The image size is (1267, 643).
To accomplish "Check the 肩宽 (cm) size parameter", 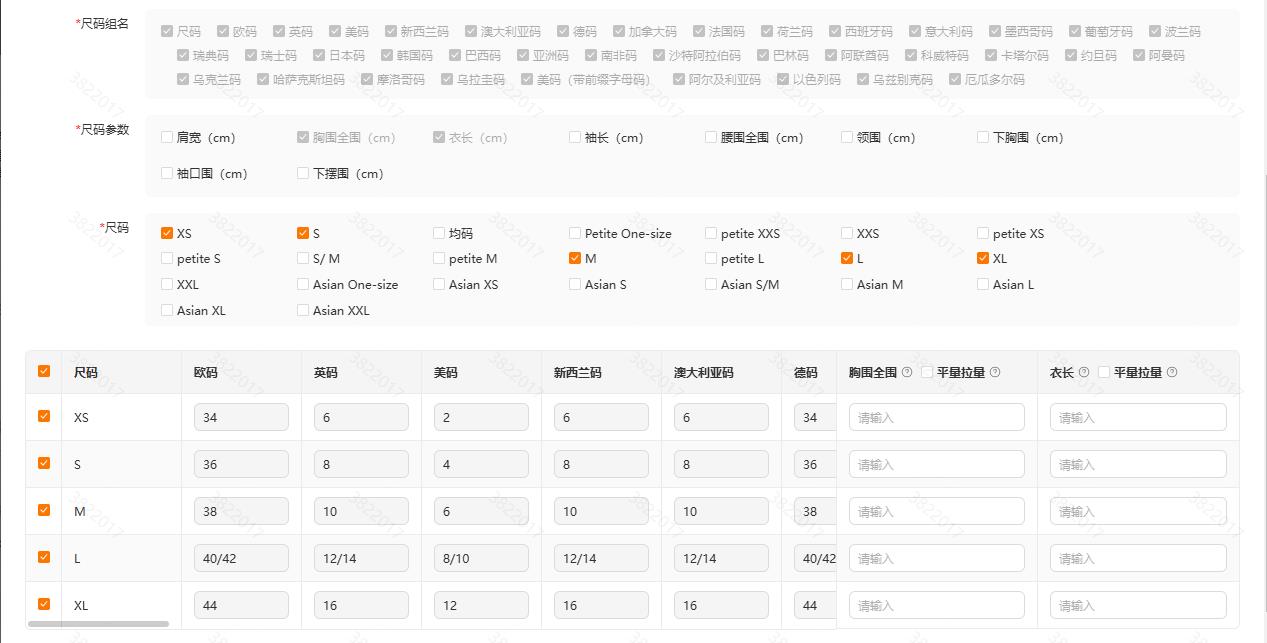I will 167,137.
